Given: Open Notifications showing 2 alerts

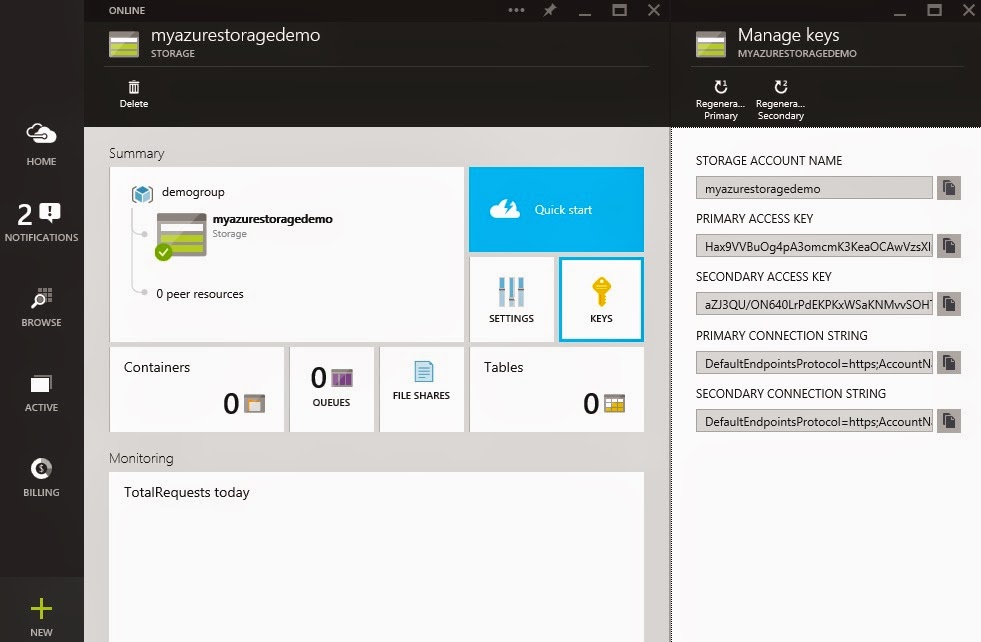Looking at the screenshot, I should click(x=41, y=222).
